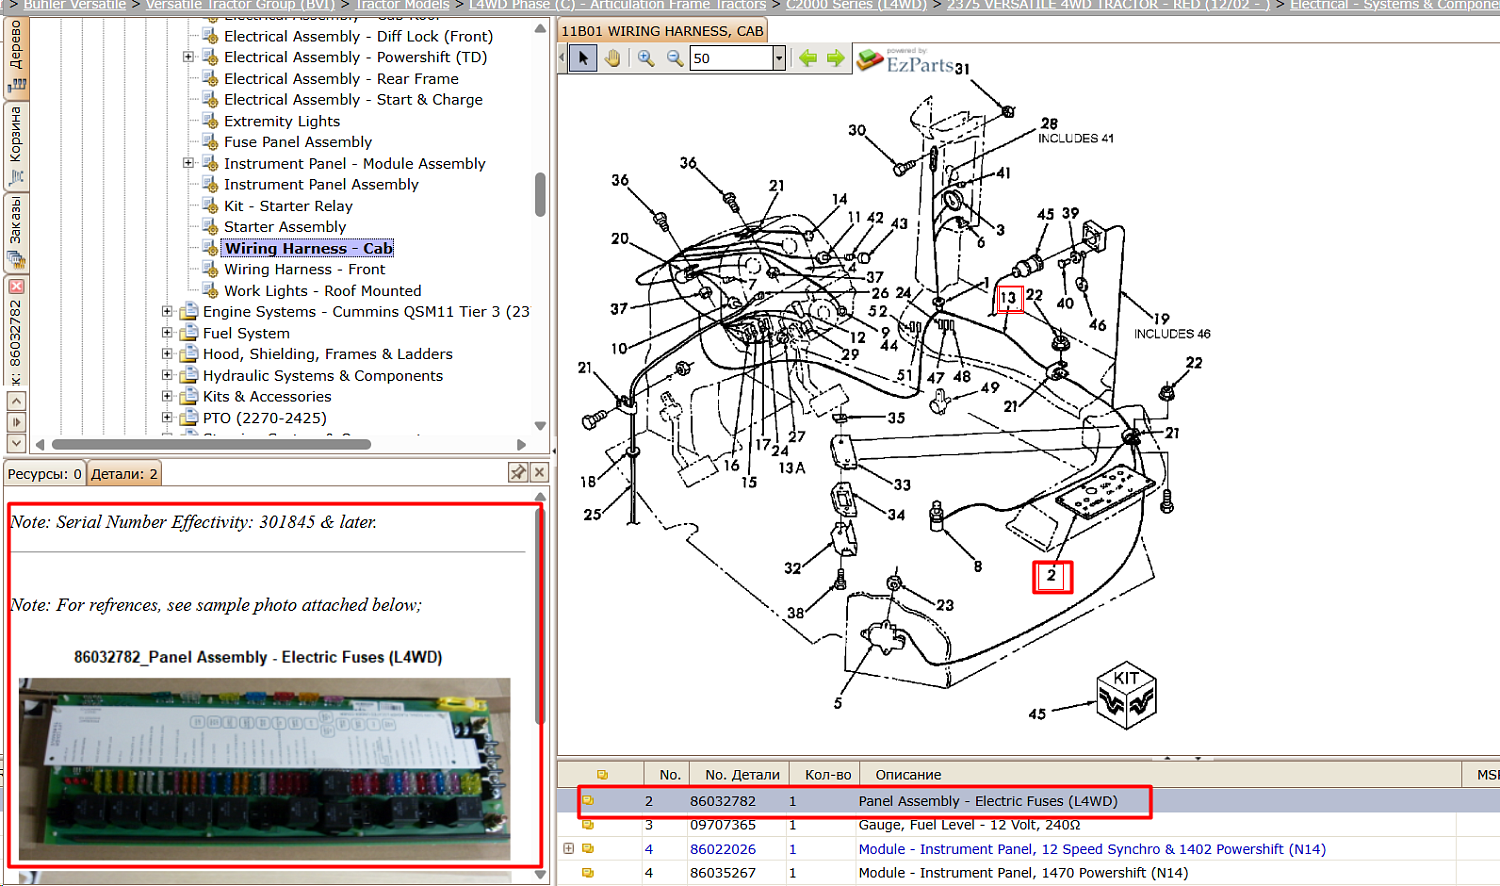The image size is (1500, 886).
Task: Click callout number 13 on the diagram
Action: [1008, 298]
